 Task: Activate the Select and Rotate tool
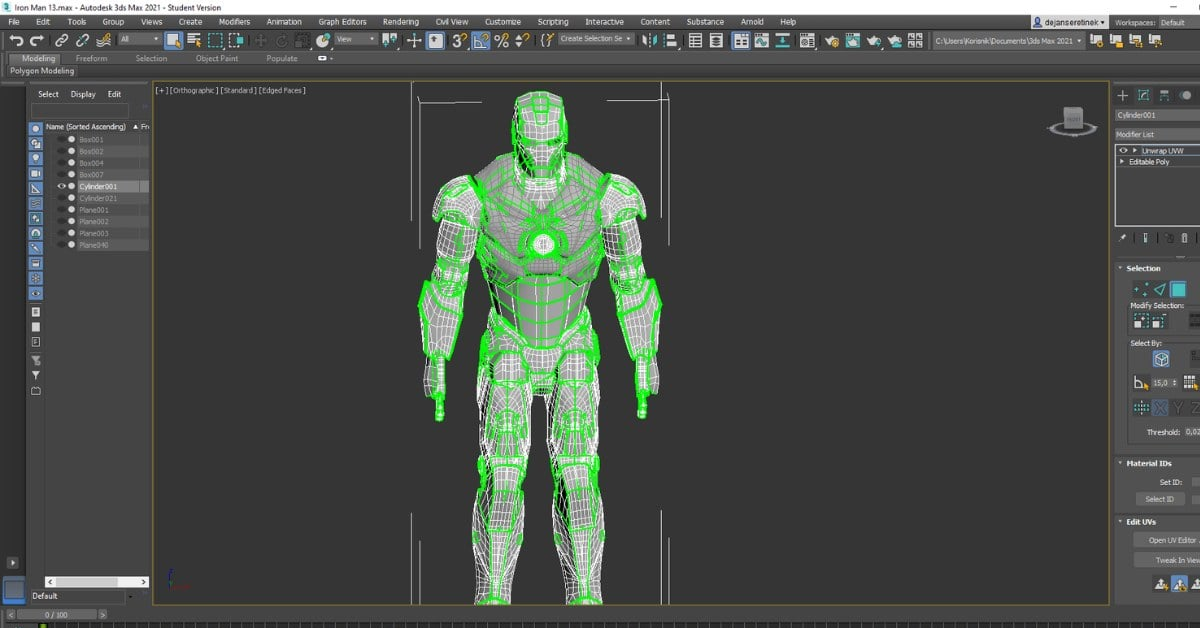click(283, 40)
